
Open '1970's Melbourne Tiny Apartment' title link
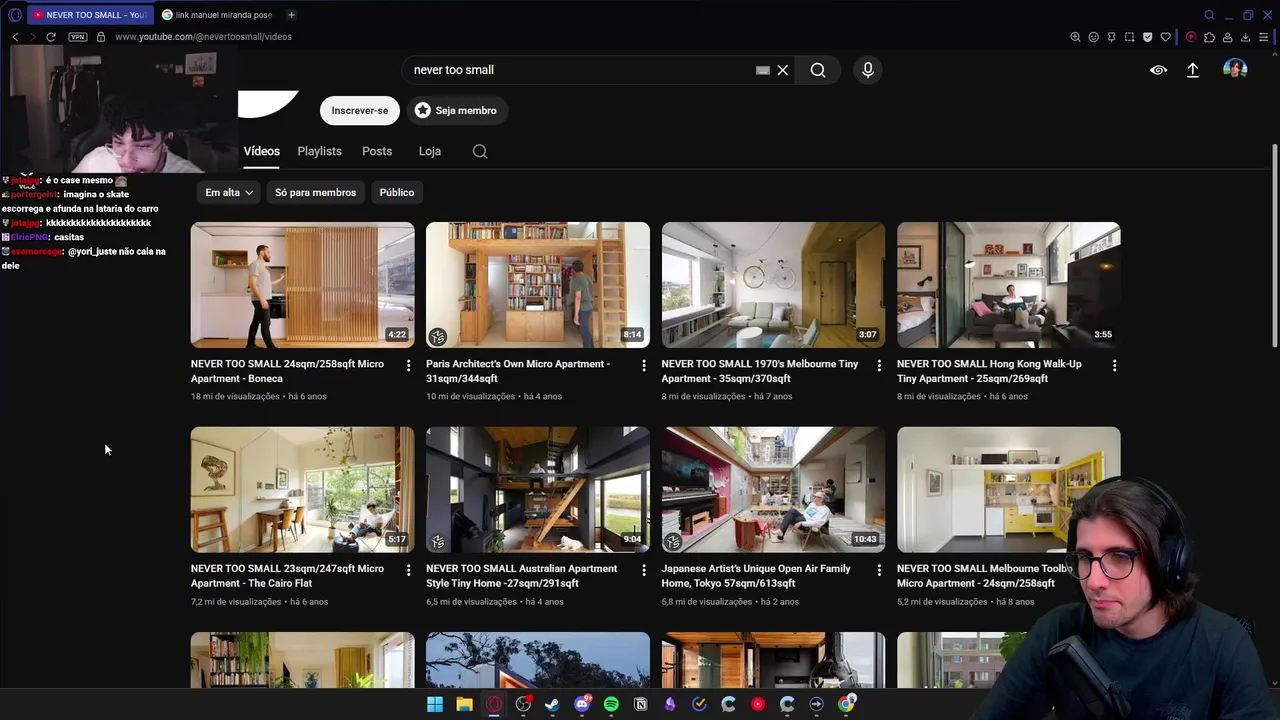[x=760, y=371]
